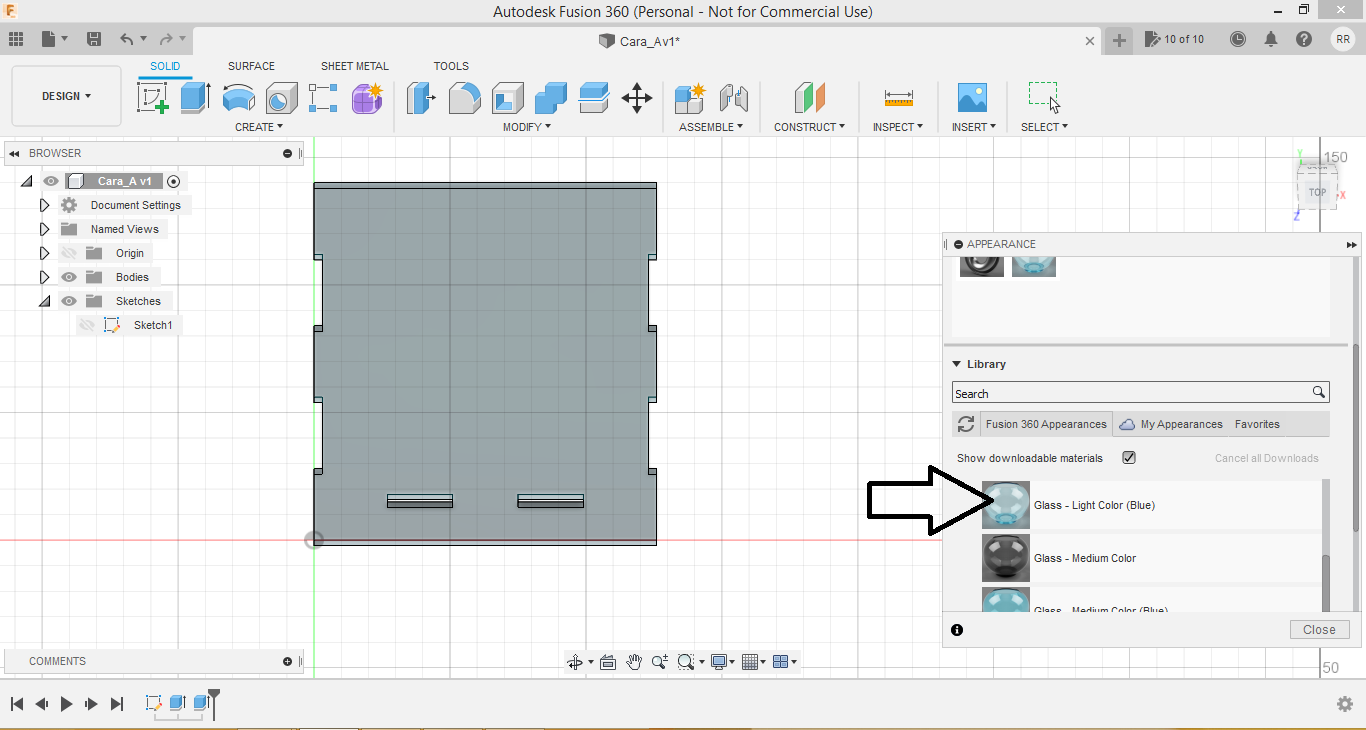Select Glass - Medium Color material swatch

coord(1005,558)
